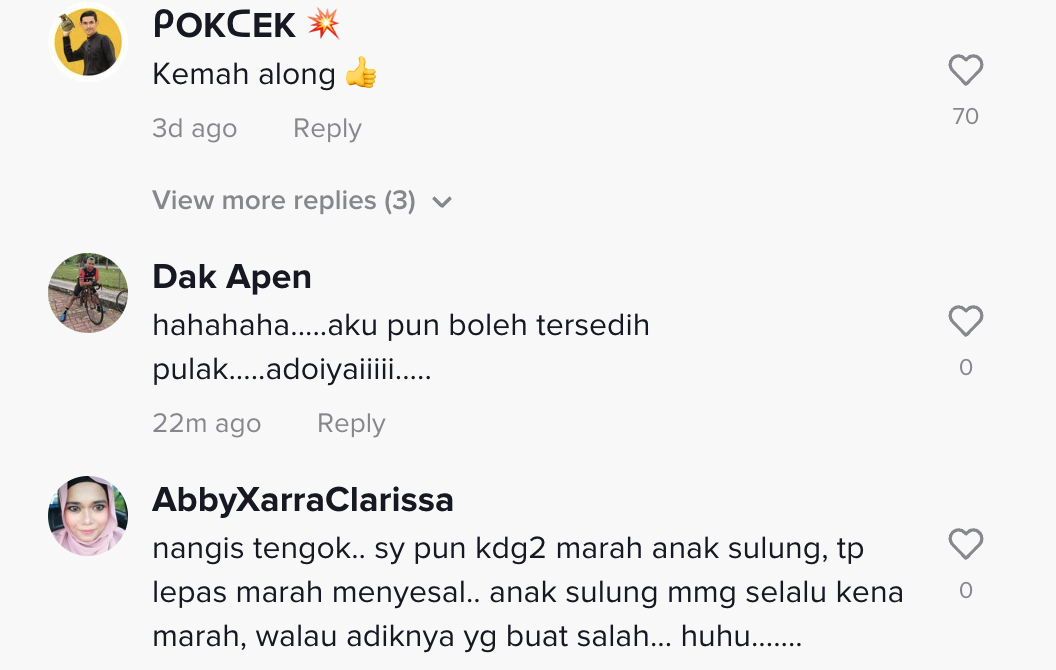Reply to PokCek's comment
This screenshot has width=1056, height=670.
327,128
